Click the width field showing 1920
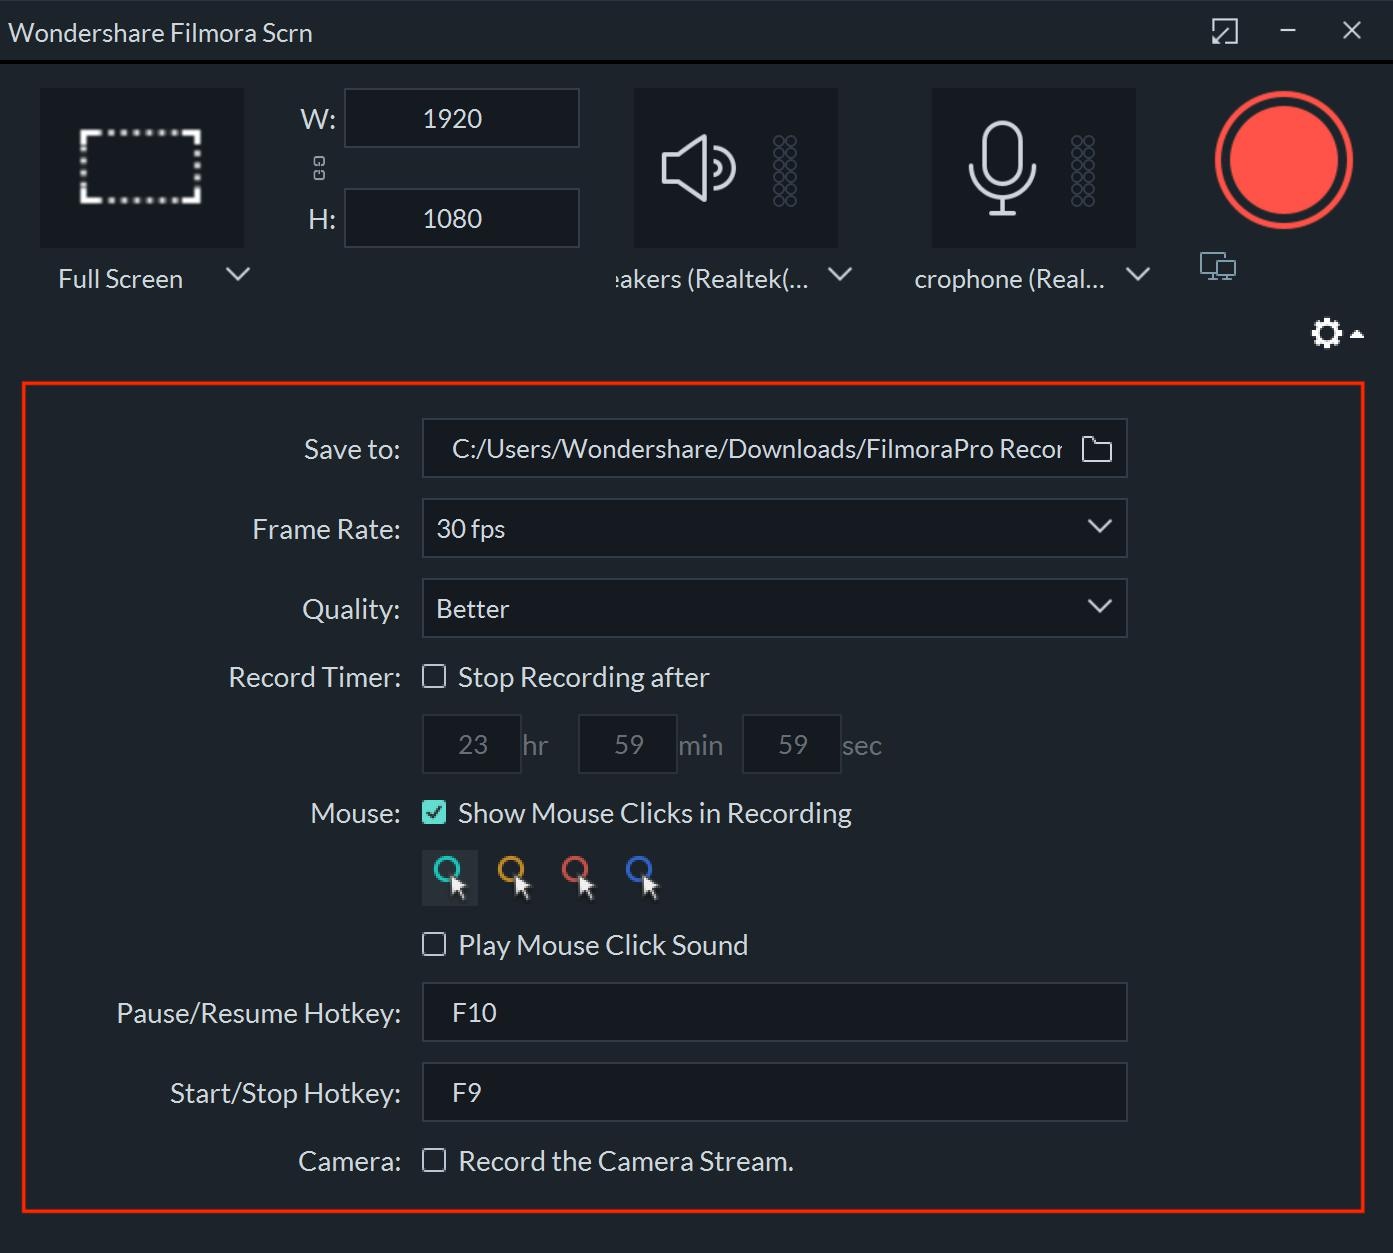This screenshot has width=1393, height=1253. [462, 118]
